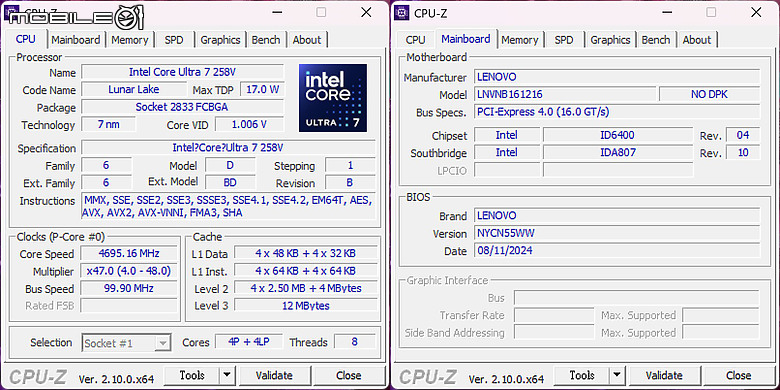This screenshot has width=780, height=390.
Task: Click BIOS Brand value LENOVO
Action: pyautogui.click(x=617, y=215)
